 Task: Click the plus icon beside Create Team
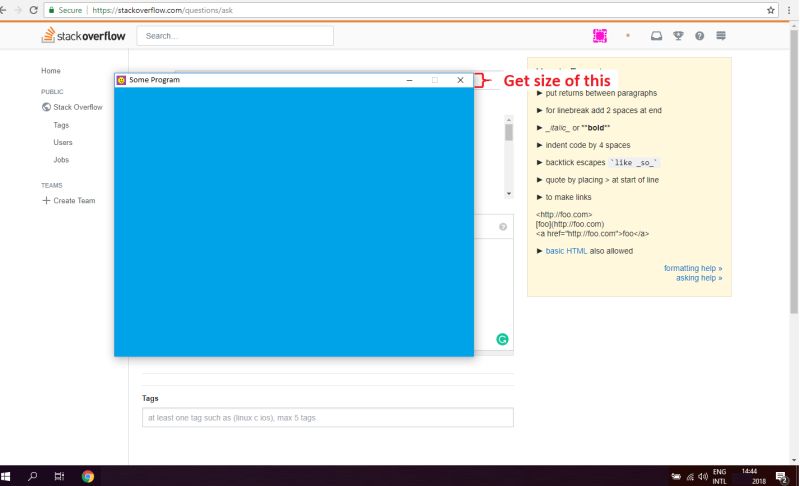tap(46, 200)
